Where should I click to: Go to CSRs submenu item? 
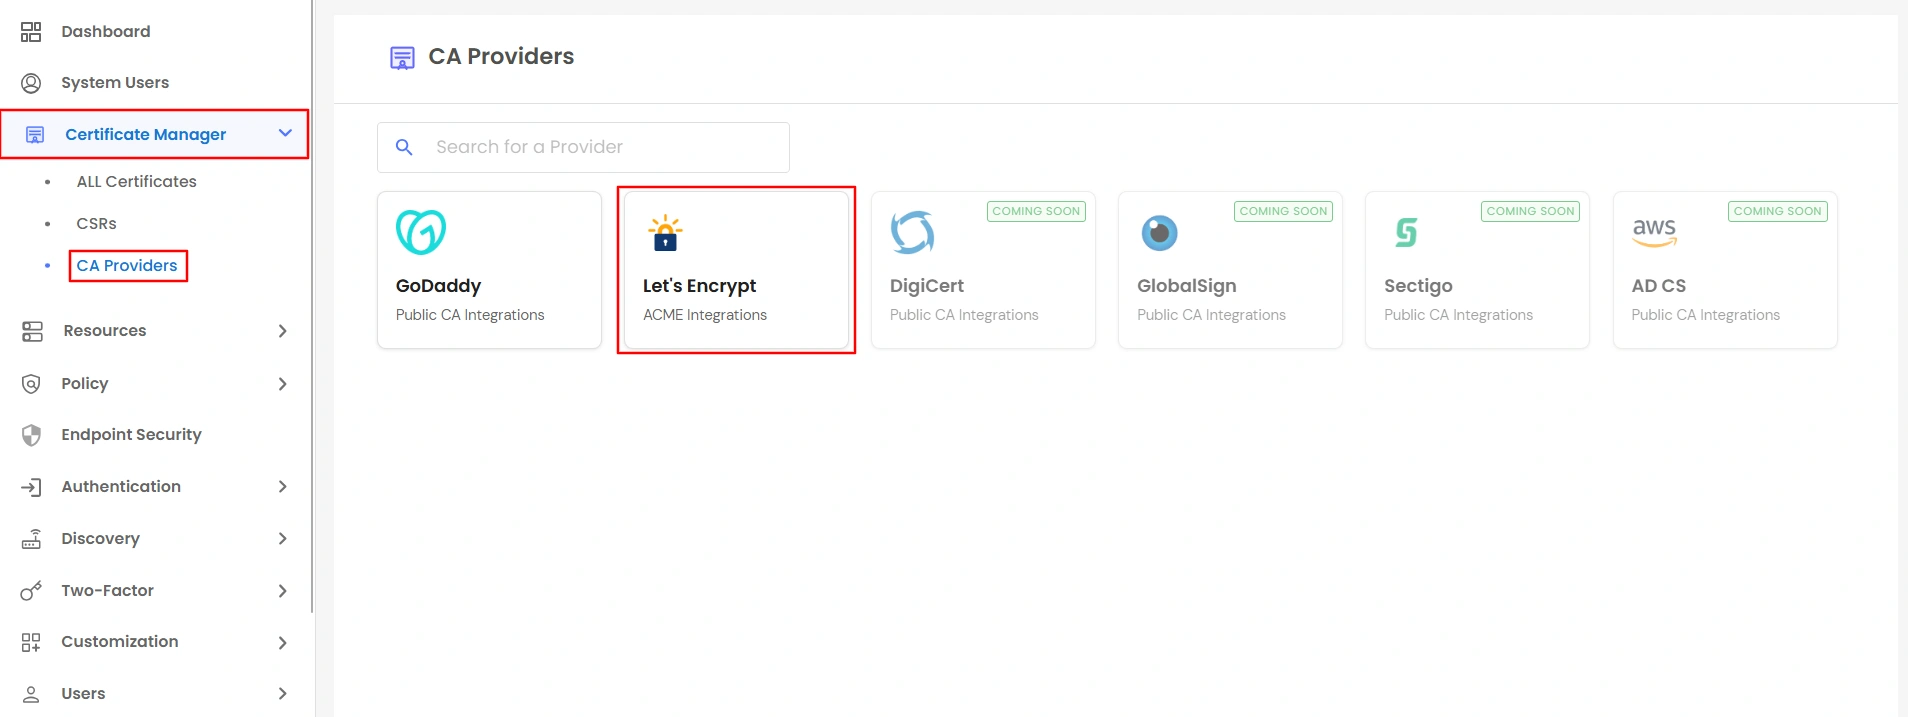tap(97, 224)
